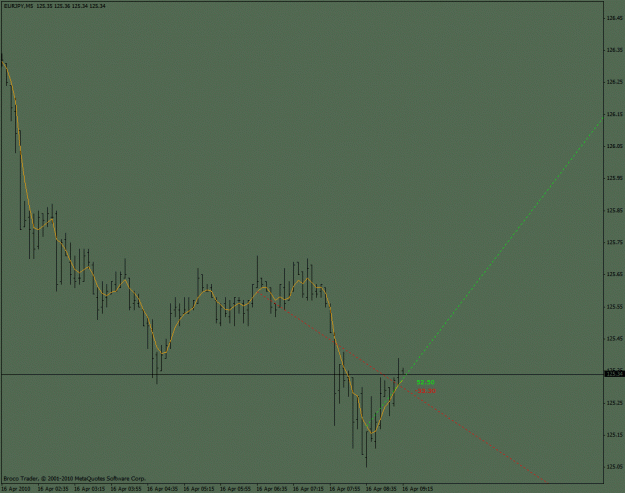Click the 126.35 price scale label

[x=614, y=50]
